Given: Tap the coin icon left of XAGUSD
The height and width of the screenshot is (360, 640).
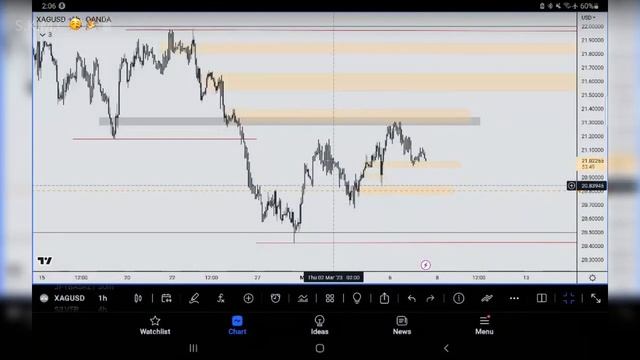Looking at the screenshot, I should pos(44,298).
